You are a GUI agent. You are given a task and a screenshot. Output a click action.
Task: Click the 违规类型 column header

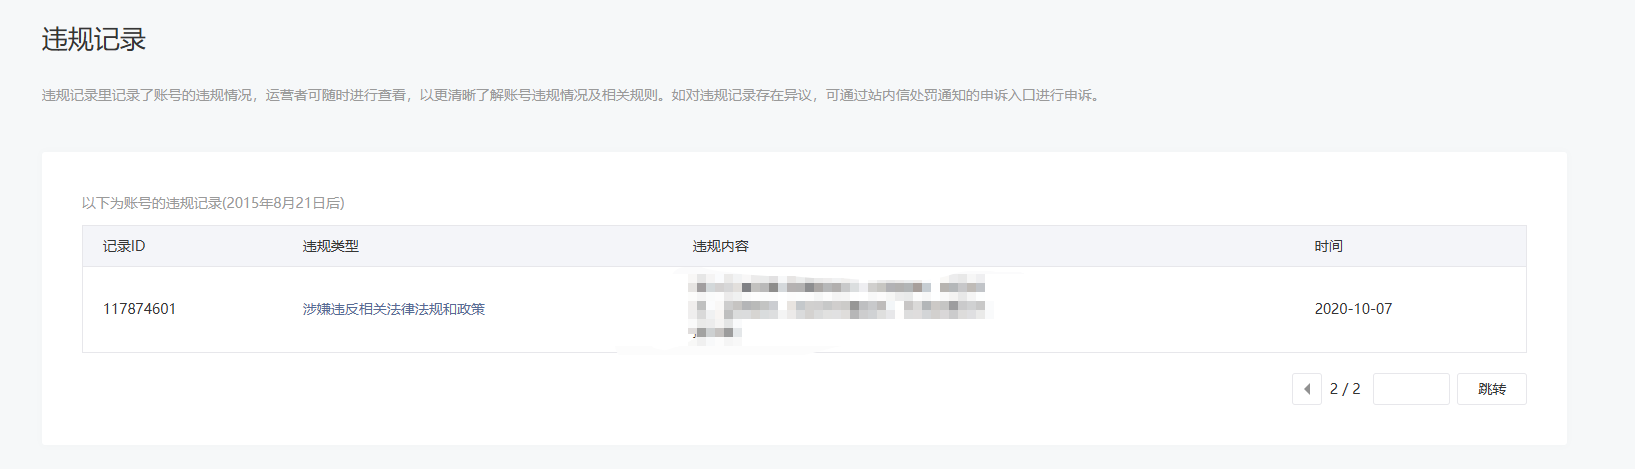pos(331,246)
